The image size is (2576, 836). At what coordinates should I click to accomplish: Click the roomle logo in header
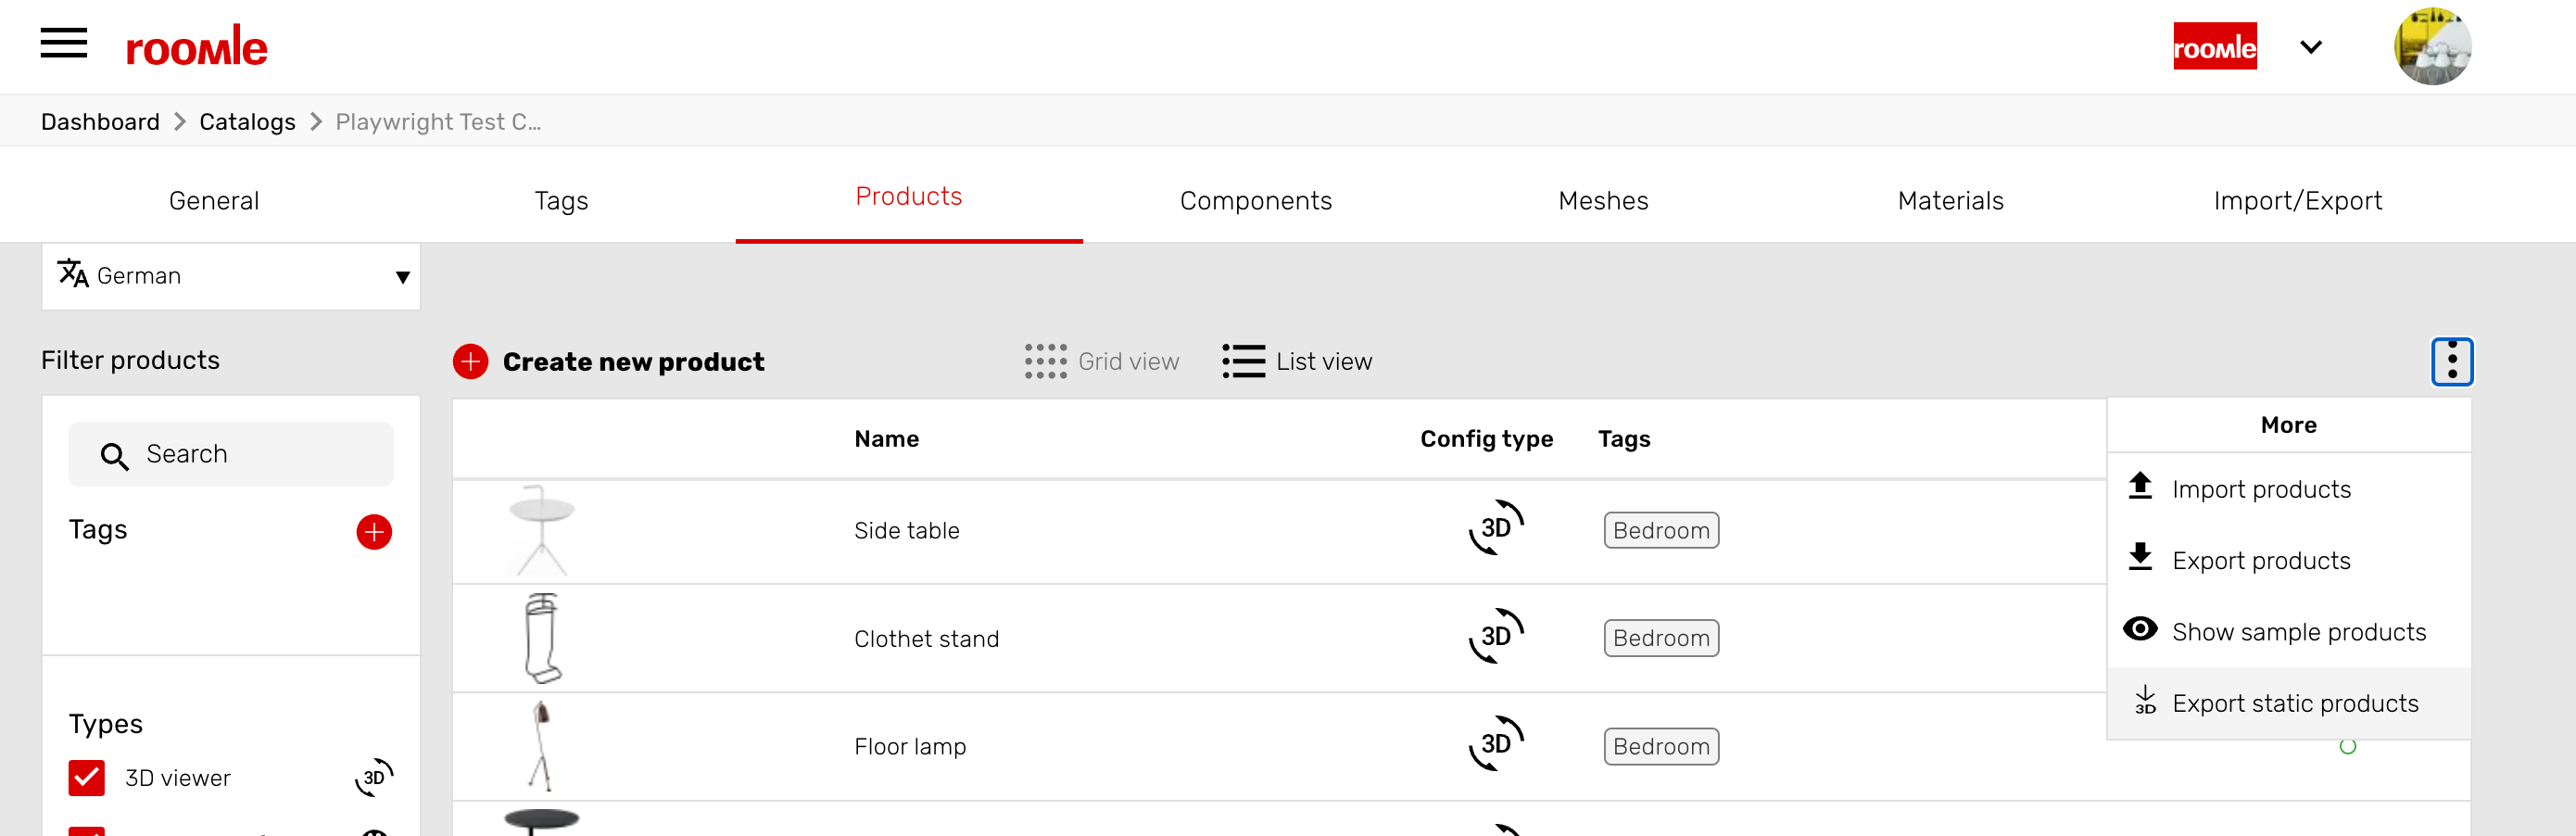click(197, 47)
